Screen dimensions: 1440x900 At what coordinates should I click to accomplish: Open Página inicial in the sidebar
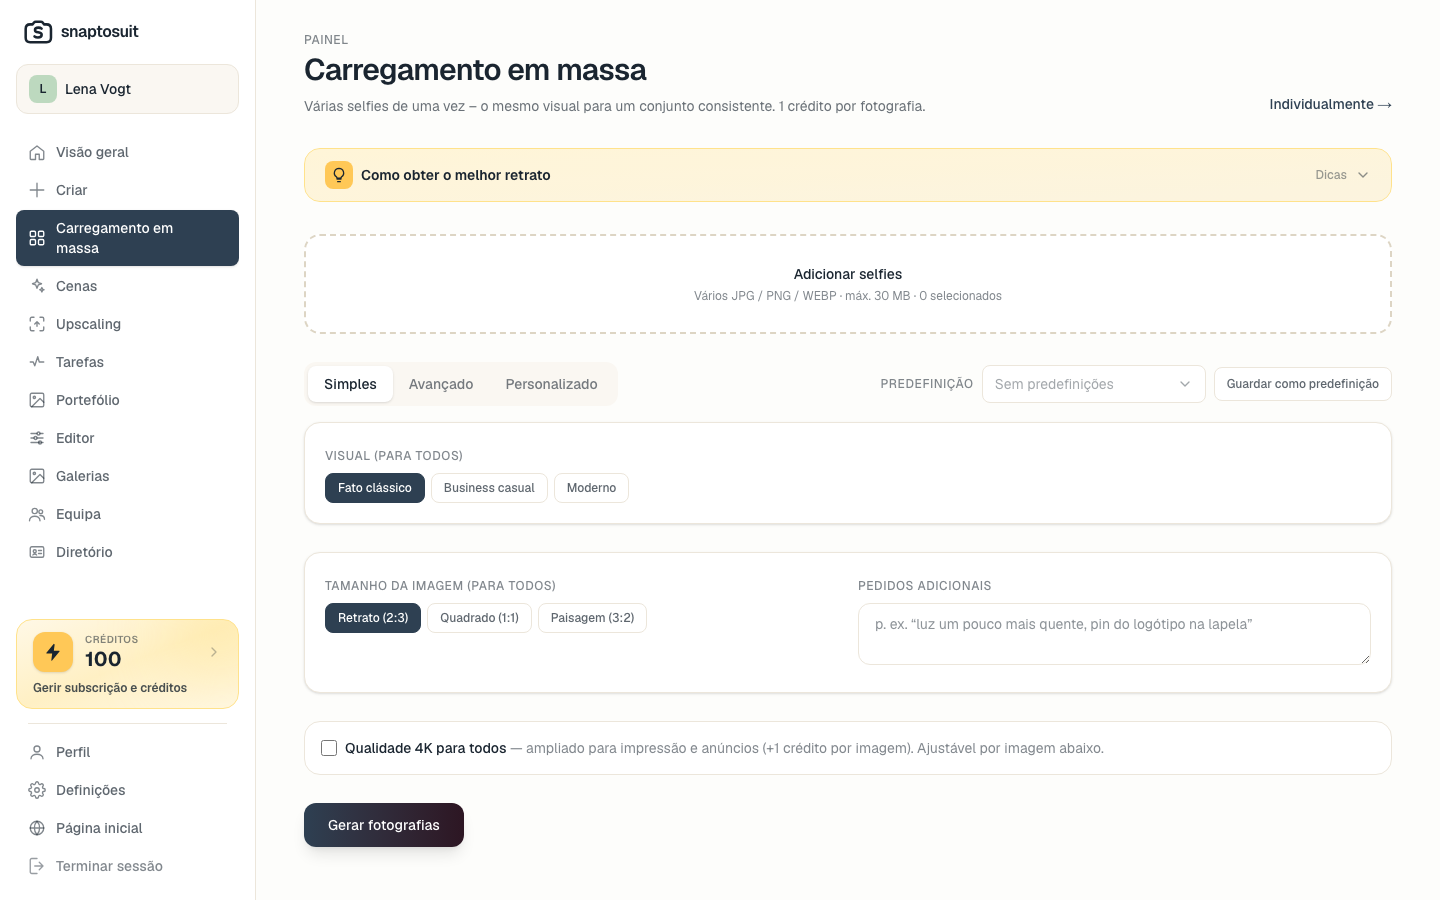[x=127, y=828]
